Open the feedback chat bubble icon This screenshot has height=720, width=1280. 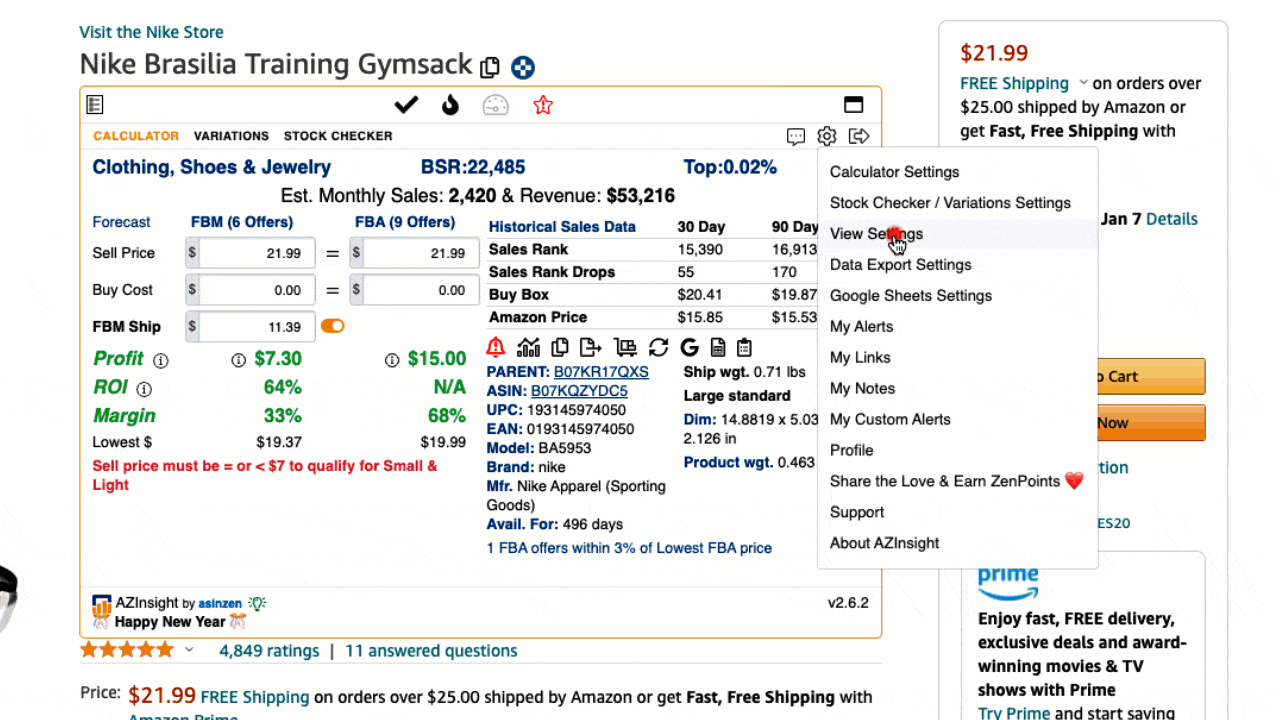point(796,136)
